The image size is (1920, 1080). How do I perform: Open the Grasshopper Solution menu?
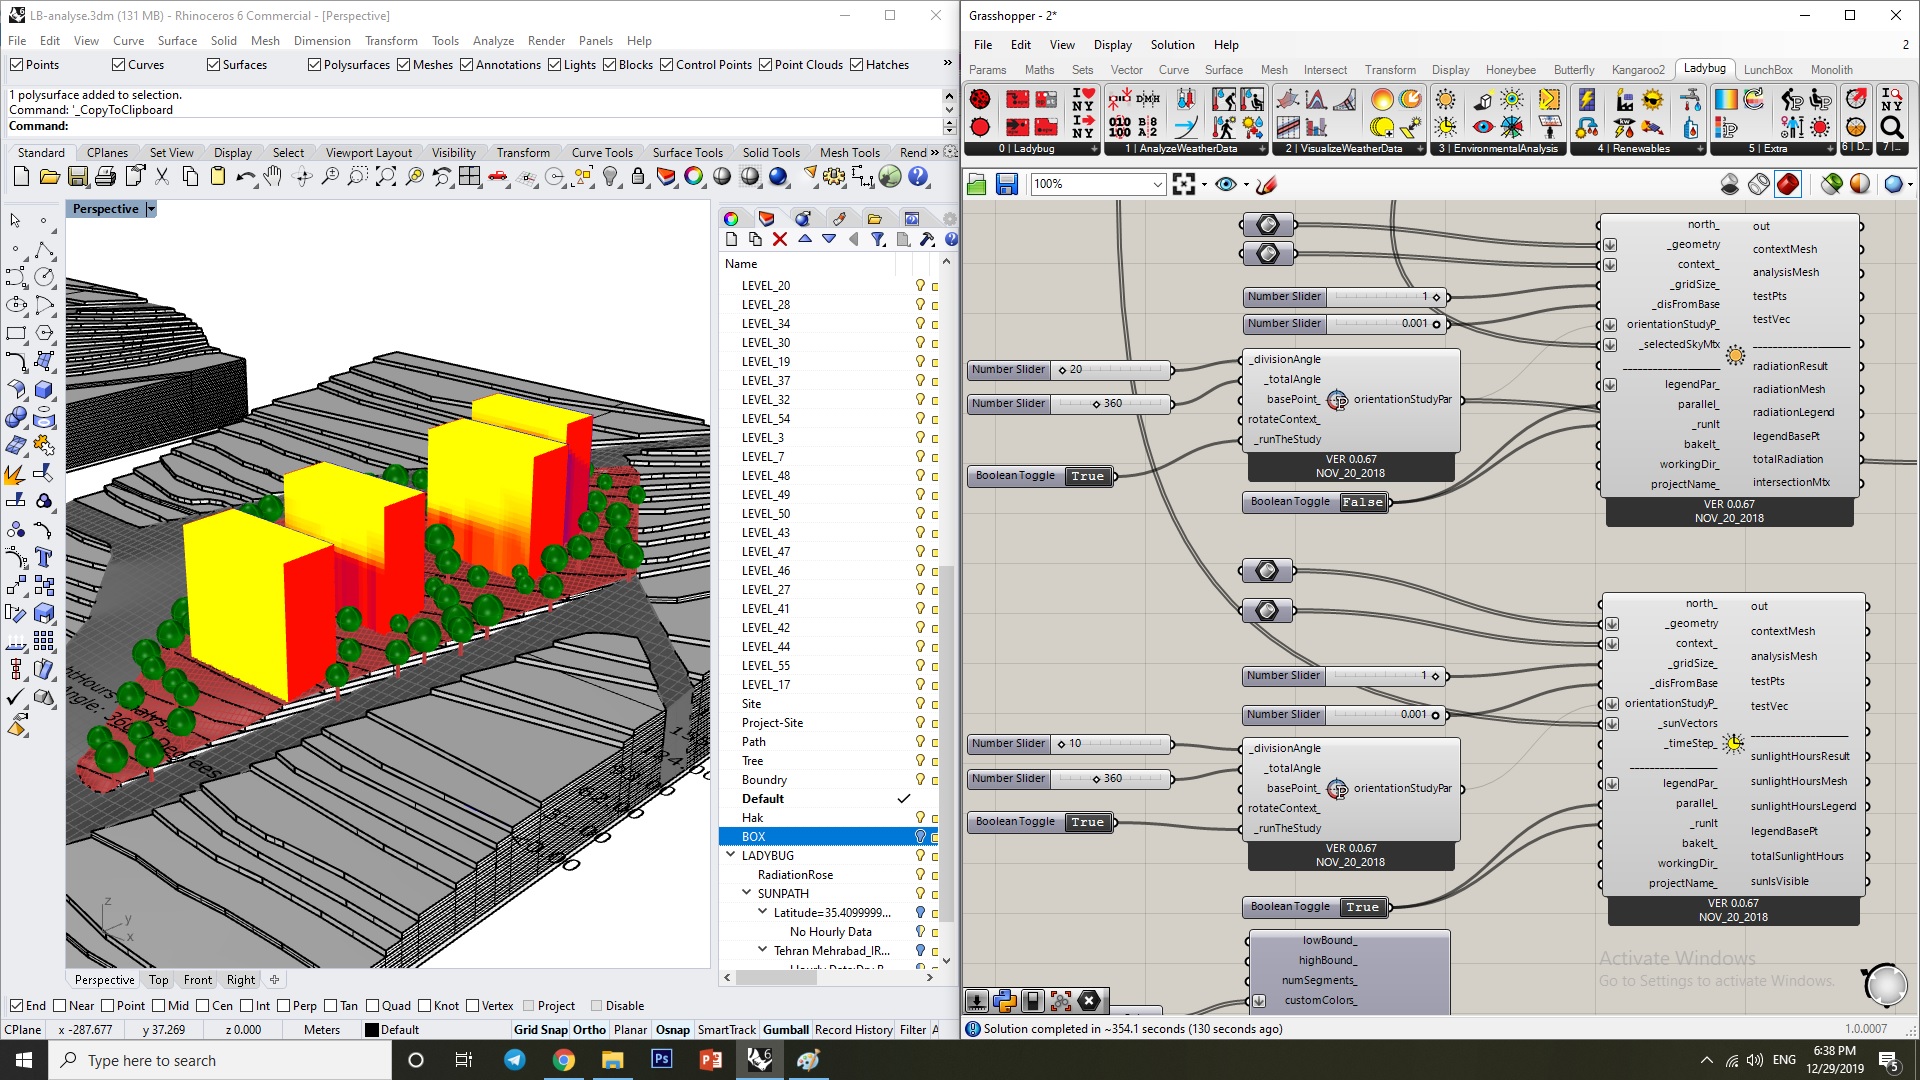(1172, 45)
